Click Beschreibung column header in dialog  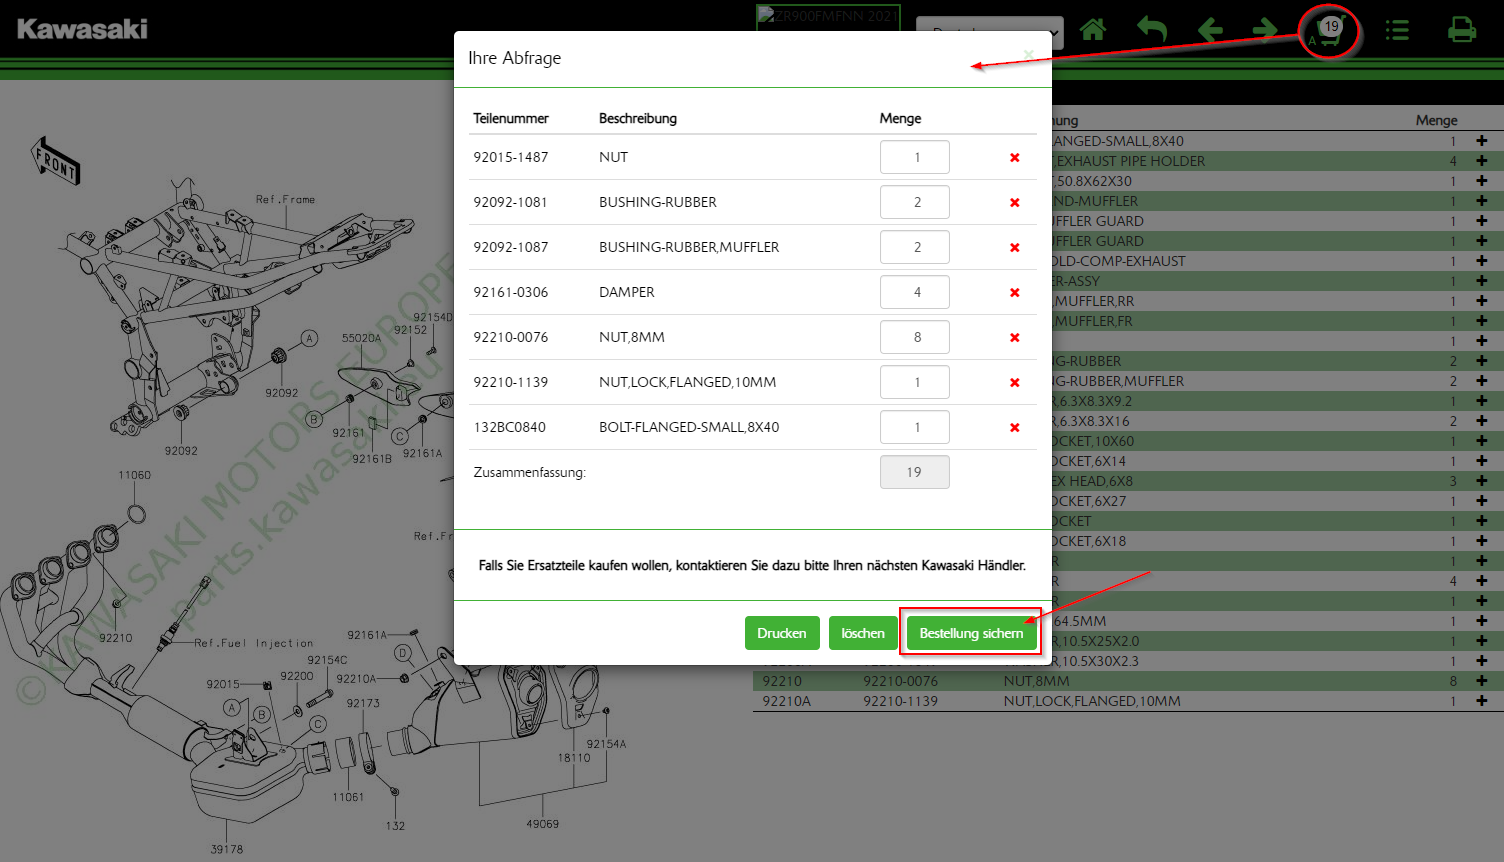638,118
